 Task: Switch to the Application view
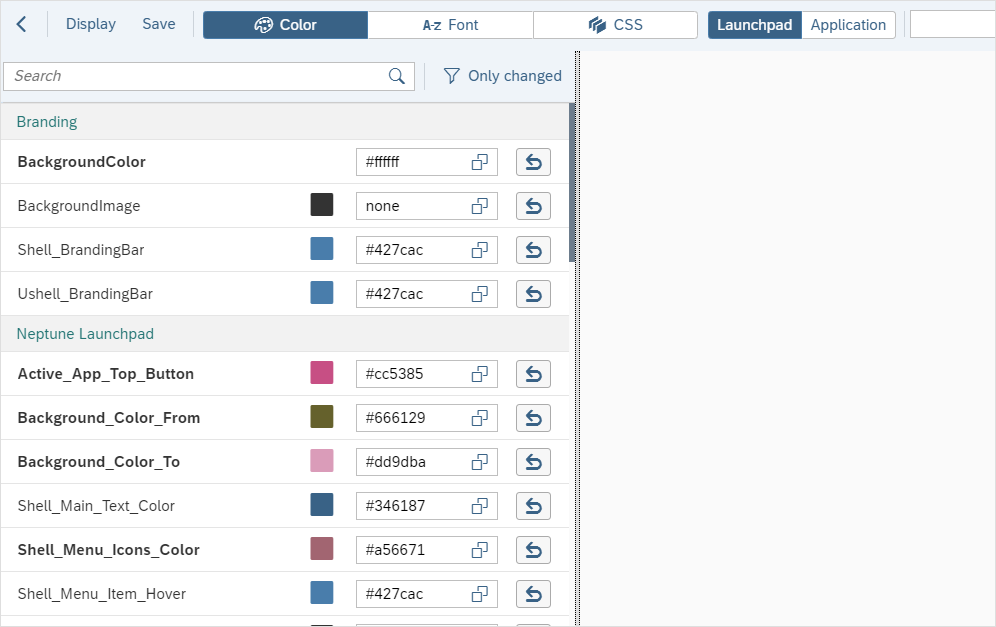(x=848, y=25)
